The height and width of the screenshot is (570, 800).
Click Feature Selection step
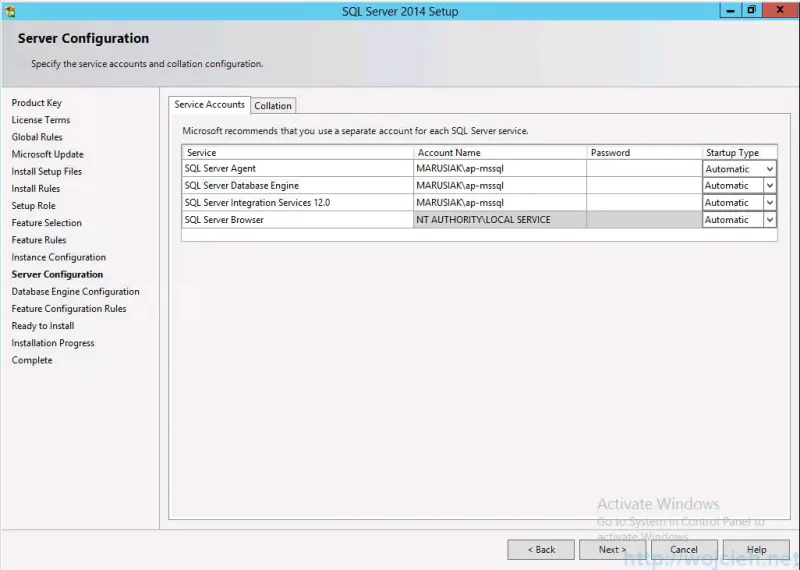point(46,222)
